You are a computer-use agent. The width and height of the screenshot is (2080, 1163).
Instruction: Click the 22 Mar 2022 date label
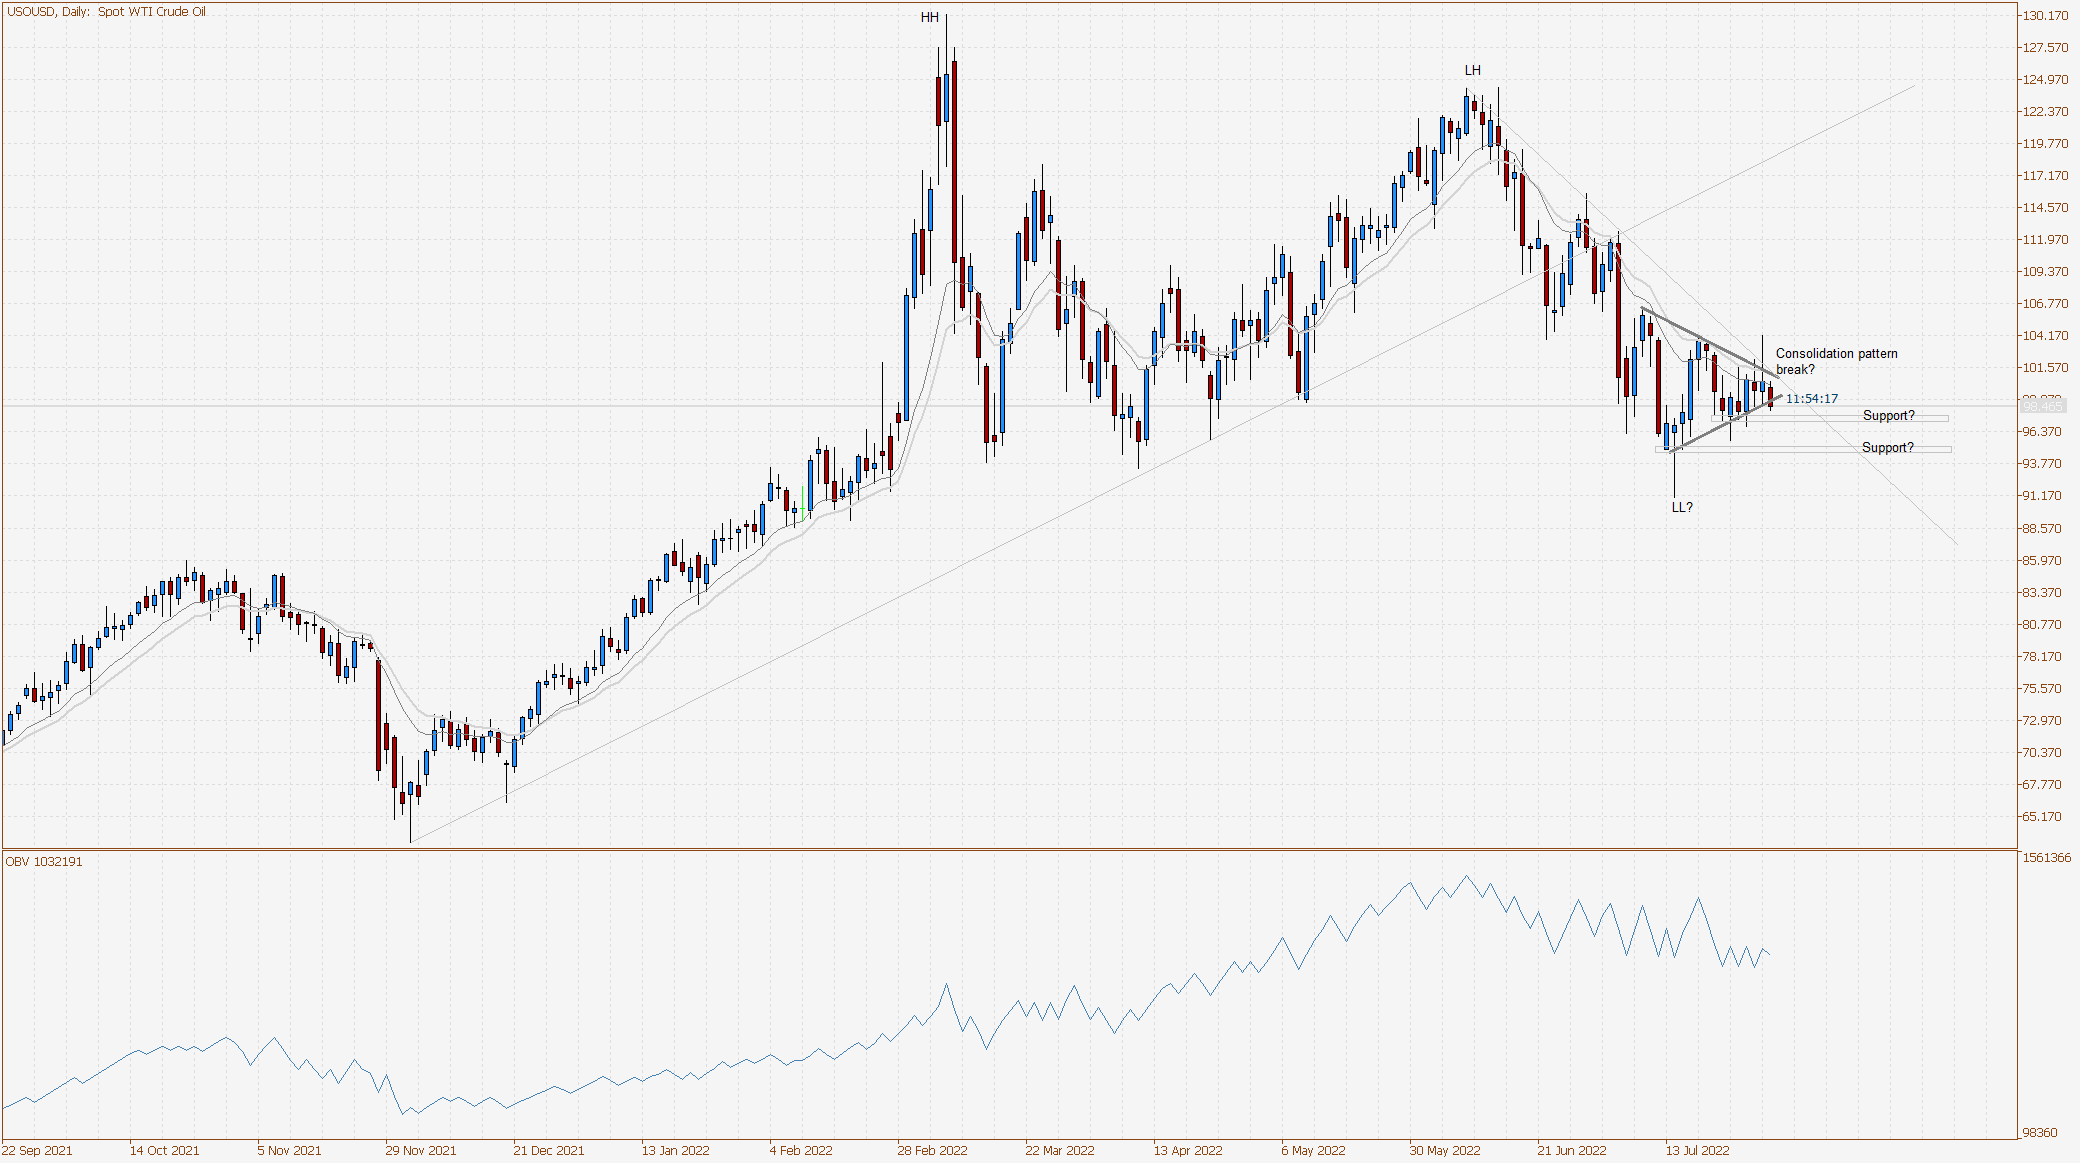pyautogui.click(x=1061, y=1150)
